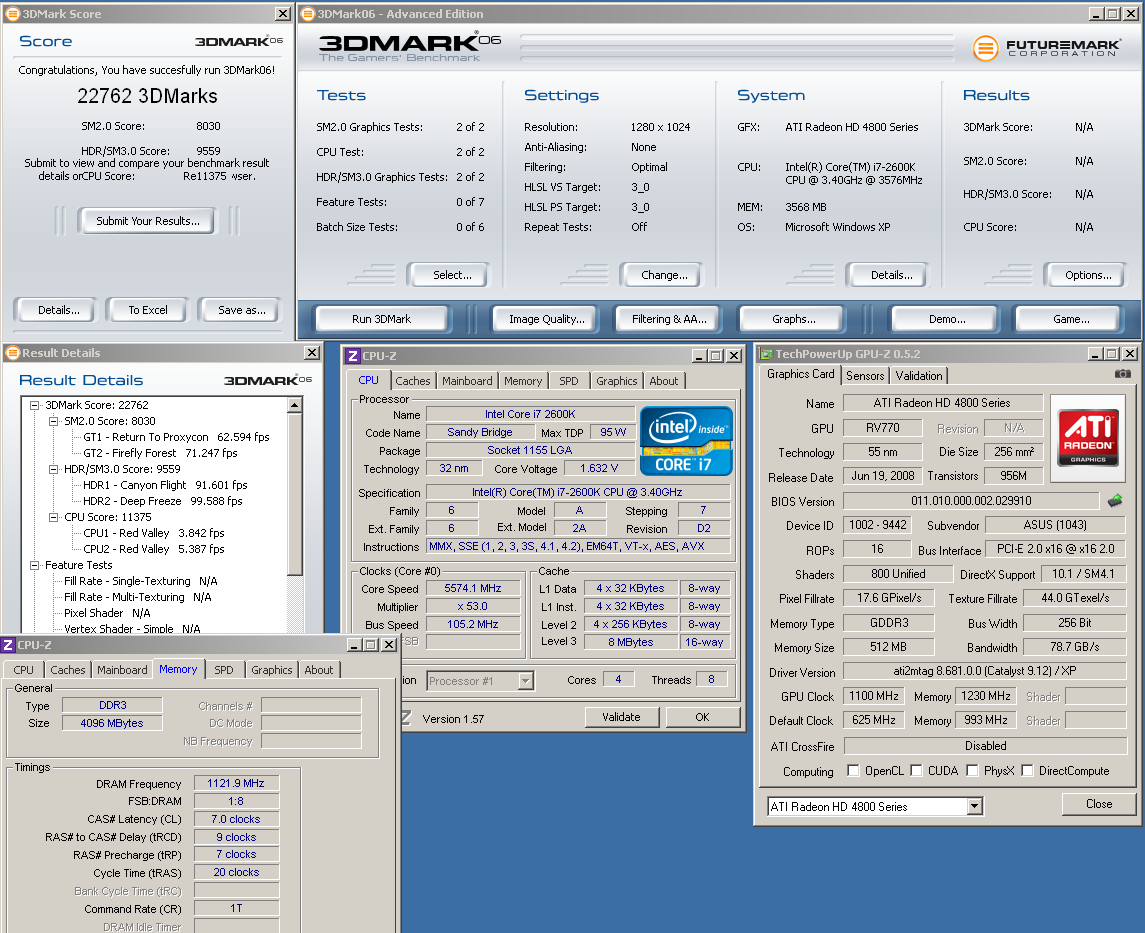Viewport: 1145px width, 933px height.
Task: Click the Game... button
Action: [1071, 319]
